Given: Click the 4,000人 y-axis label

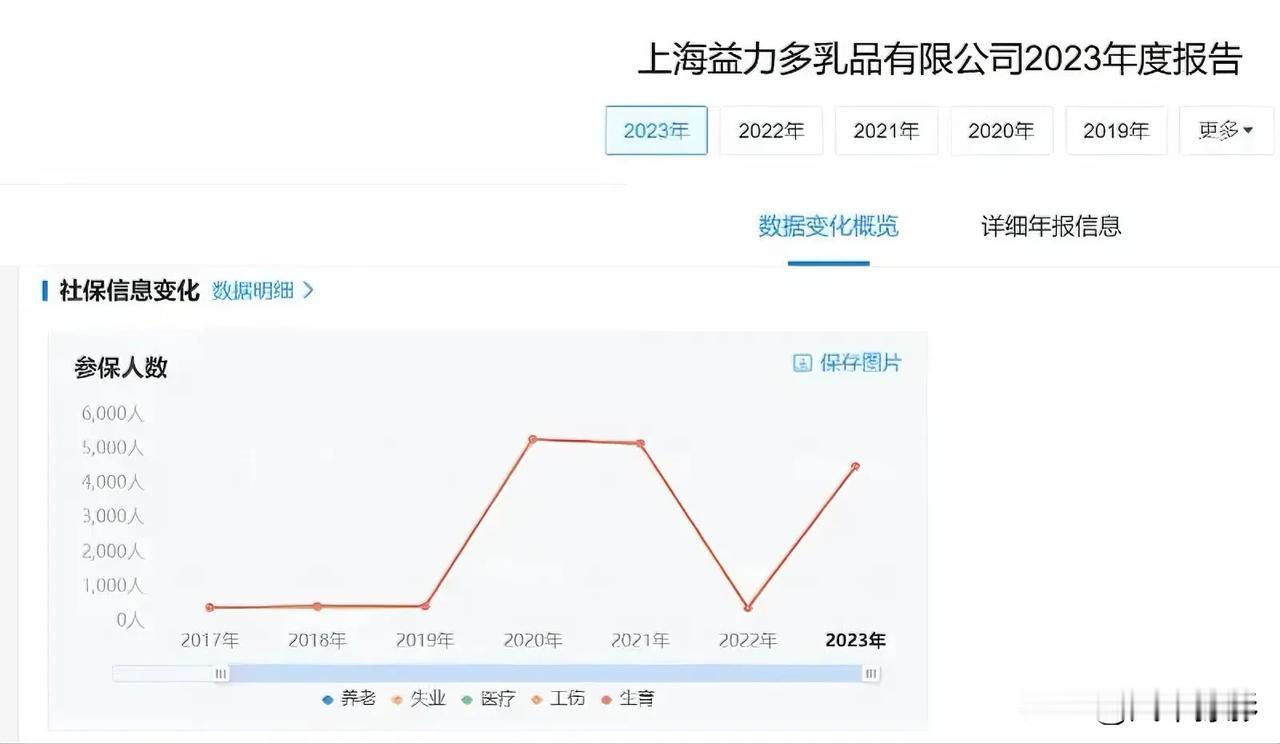Looking at the screenshot, I should tap(113, 482).
